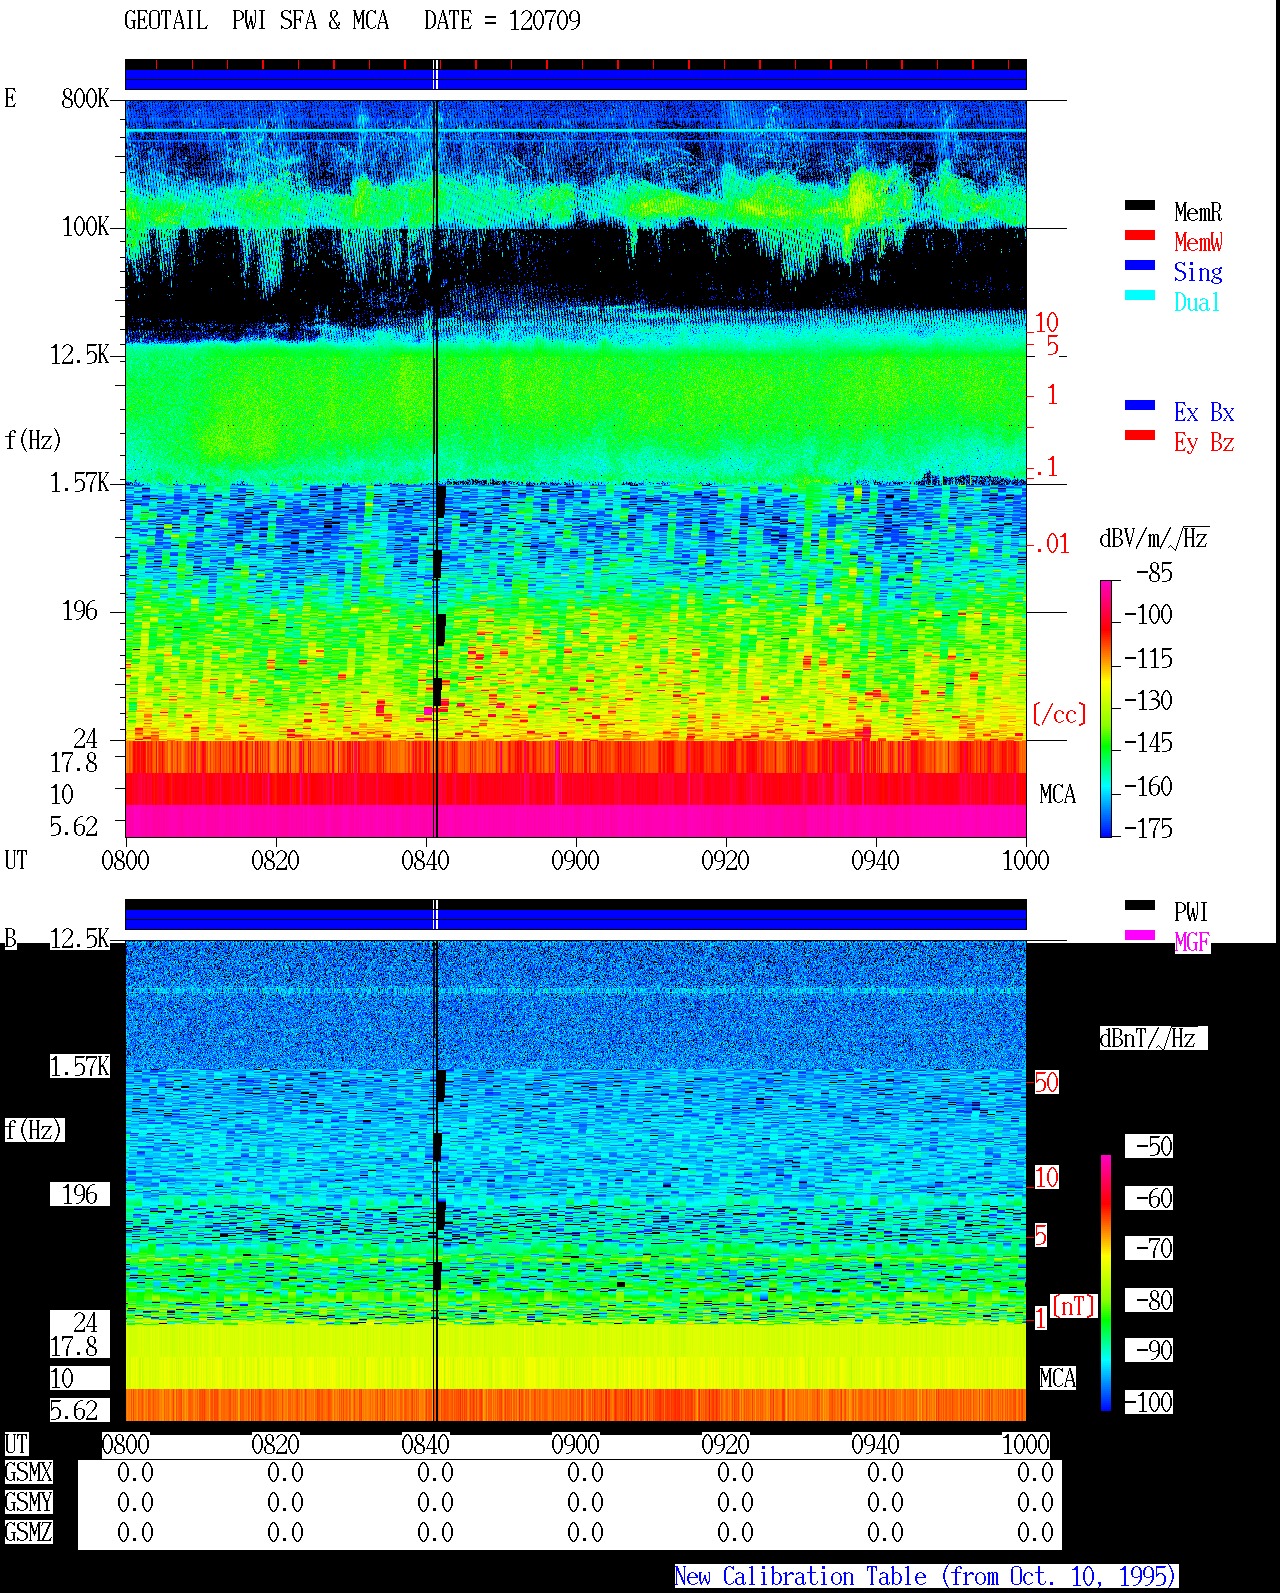Click the 0820 time tick under B panel
This screenshot has width=1280, height=1593.
pos(275,1445)
